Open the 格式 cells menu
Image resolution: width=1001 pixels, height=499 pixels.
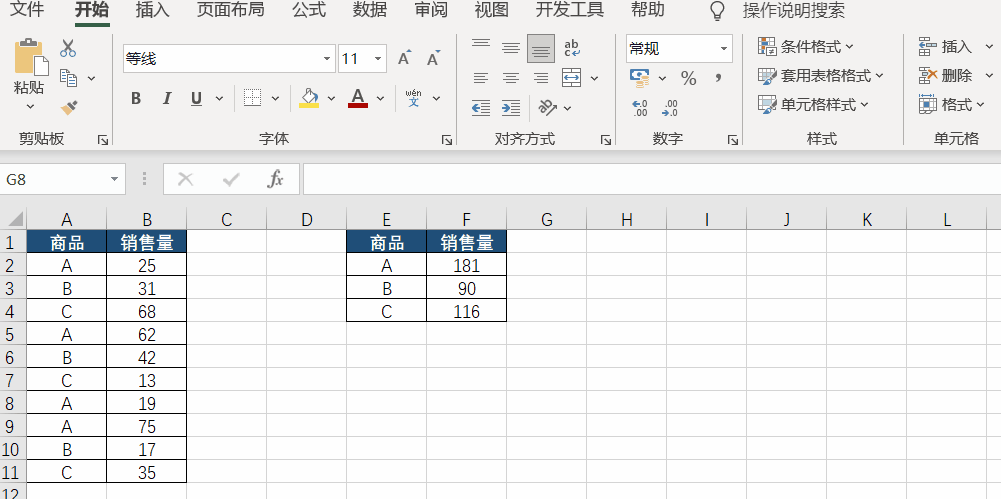pyautogui.click(x=952, y=104)
